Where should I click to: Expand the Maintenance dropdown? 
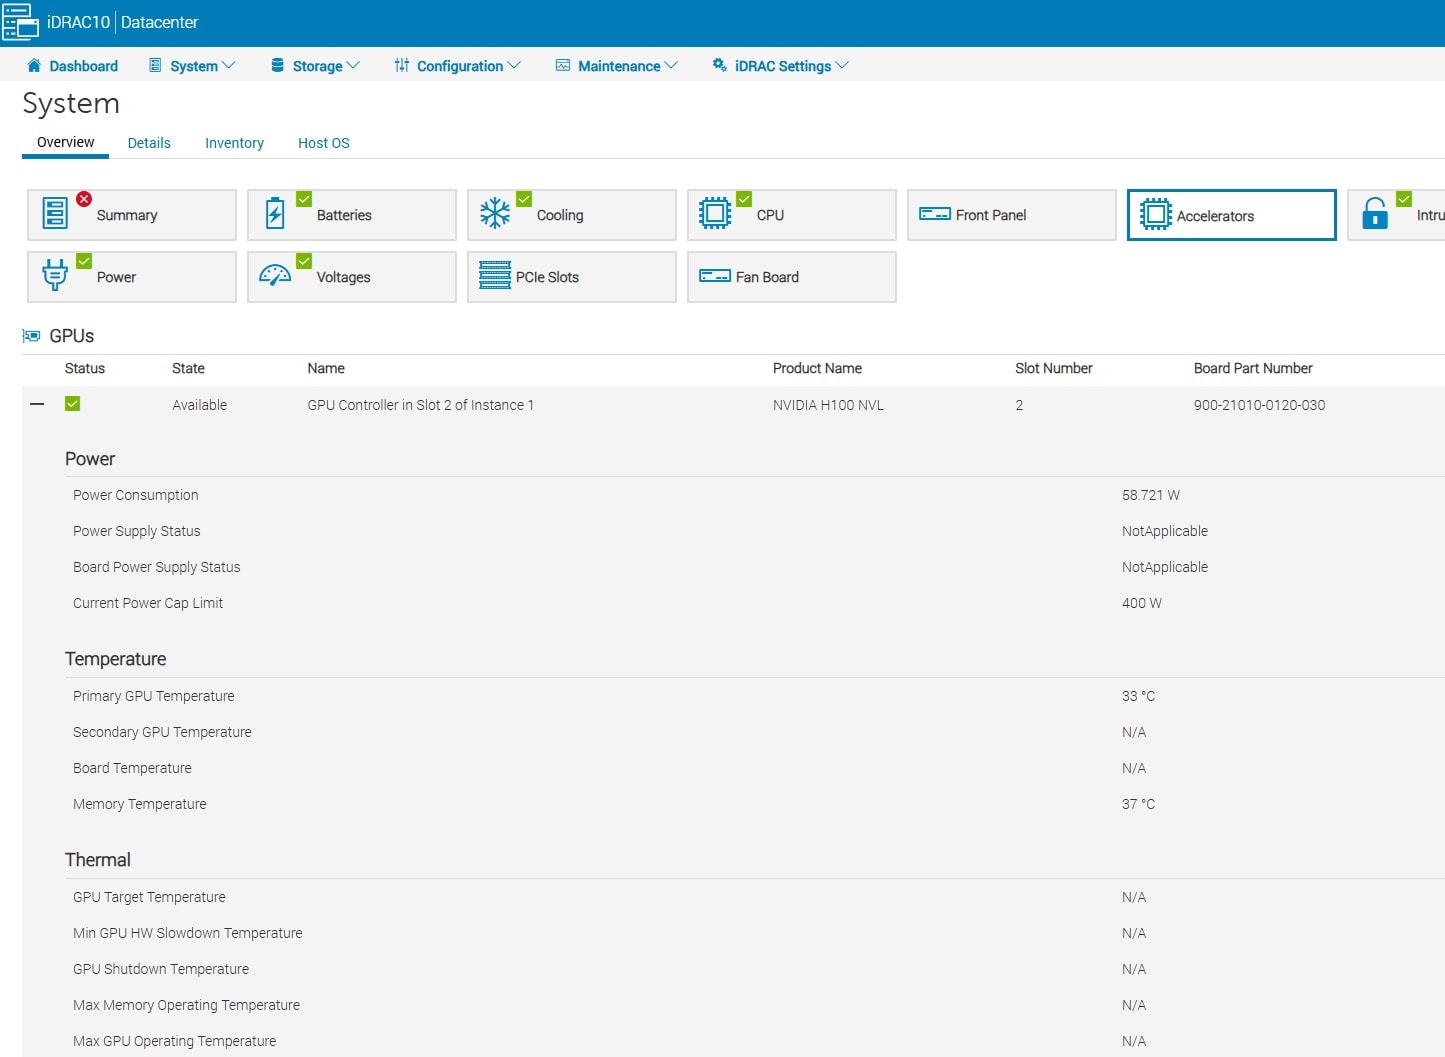617,65
